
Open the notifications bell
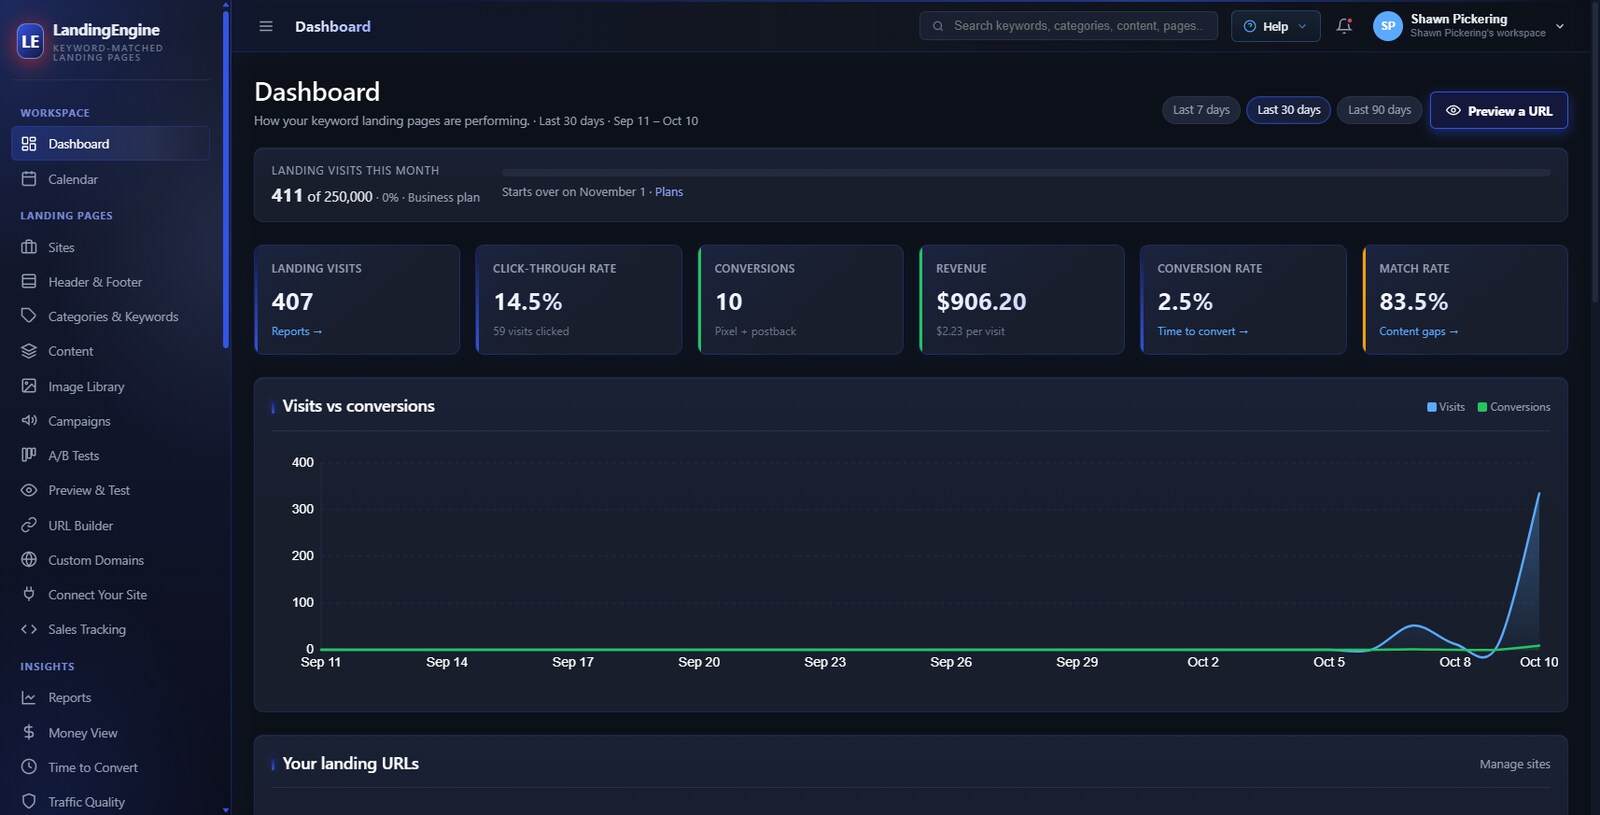coord(1344,26)
